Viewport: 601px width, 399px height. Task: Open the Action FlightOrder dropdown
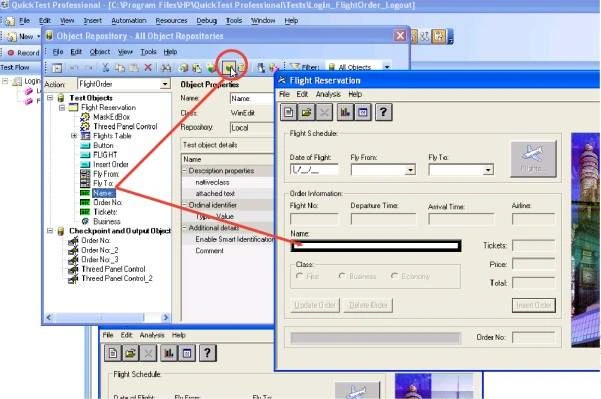tap(165, 84)
